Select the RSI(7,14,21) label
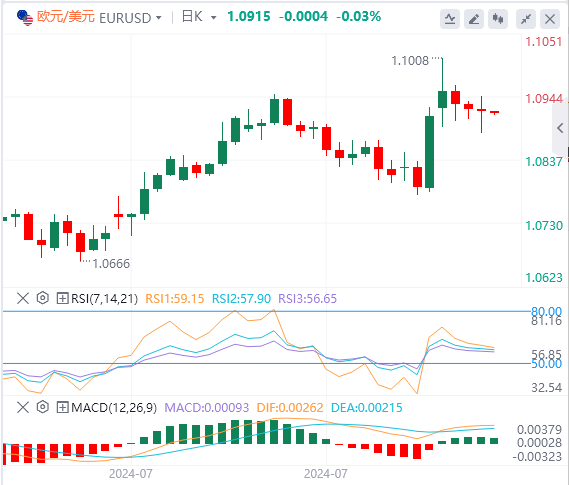This screenshot has height=485, width=569. [105, 299]
